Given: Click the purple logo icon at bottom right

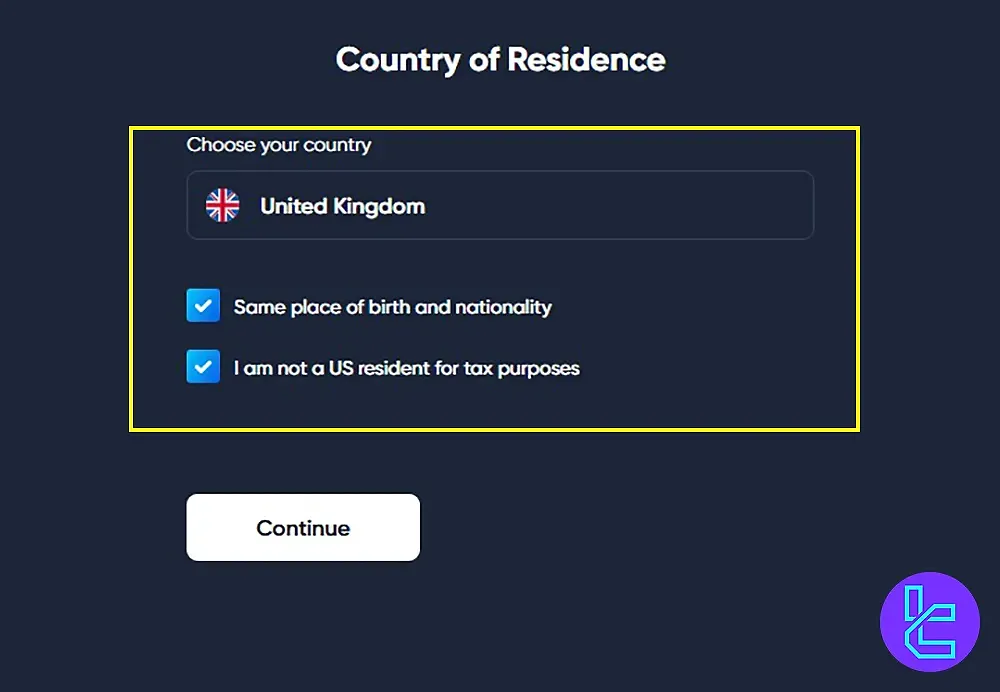Looking at the screenshot, I should click(x=929, y=621).
